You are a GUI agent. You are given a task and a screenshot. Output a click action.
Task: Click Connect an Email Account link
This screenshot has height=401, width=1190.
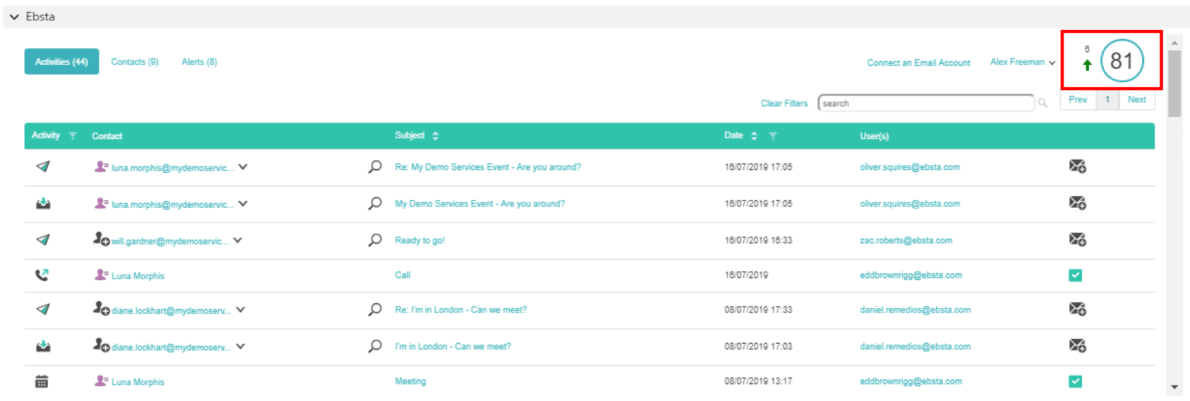(x=918, y=63)
